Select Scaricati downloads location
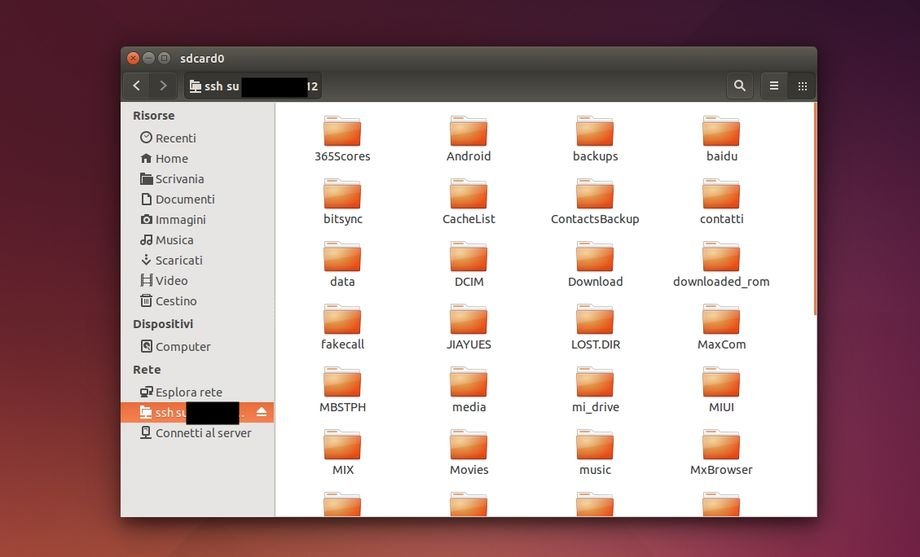The image size is (920, 557). coord(178,260)
